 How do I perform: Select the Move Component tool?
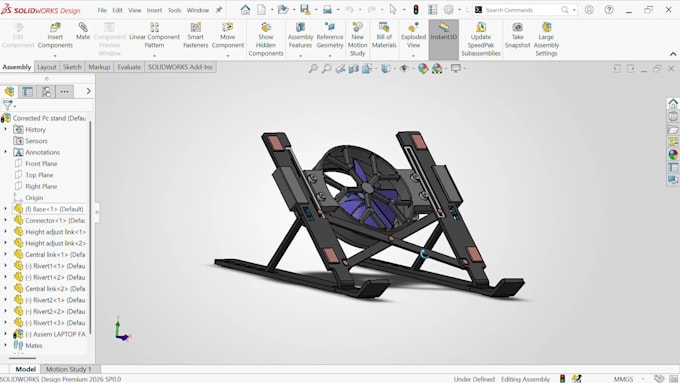click(228, 36)
